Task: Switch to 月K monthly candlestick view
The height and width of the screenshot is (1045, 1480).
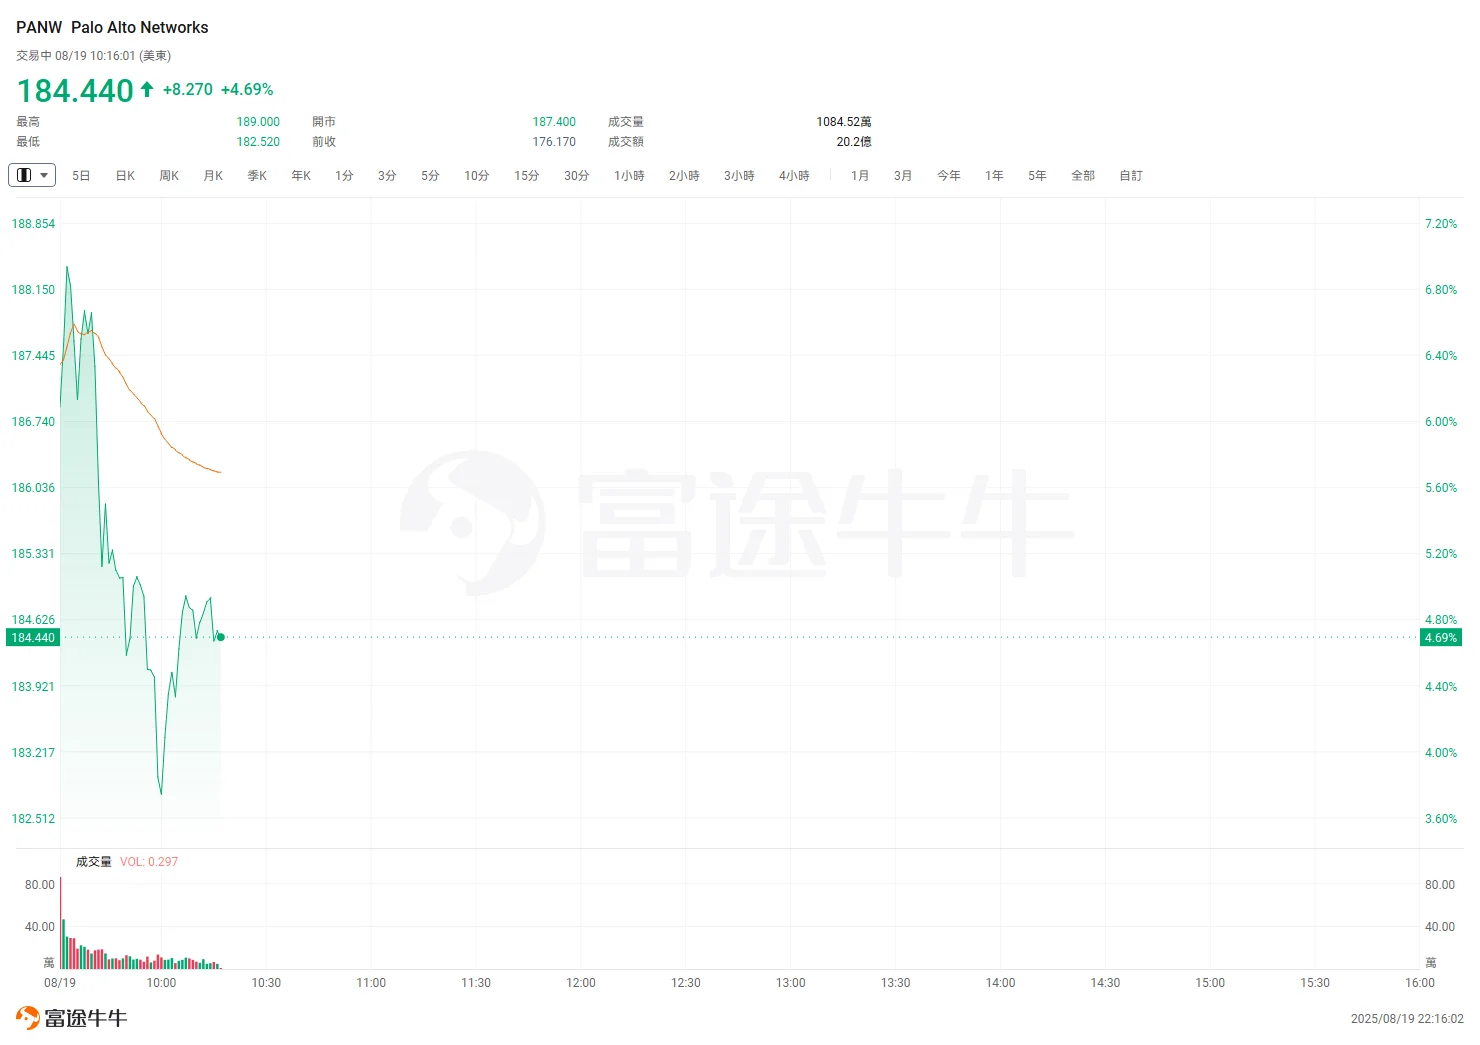Action: (213, 176)
